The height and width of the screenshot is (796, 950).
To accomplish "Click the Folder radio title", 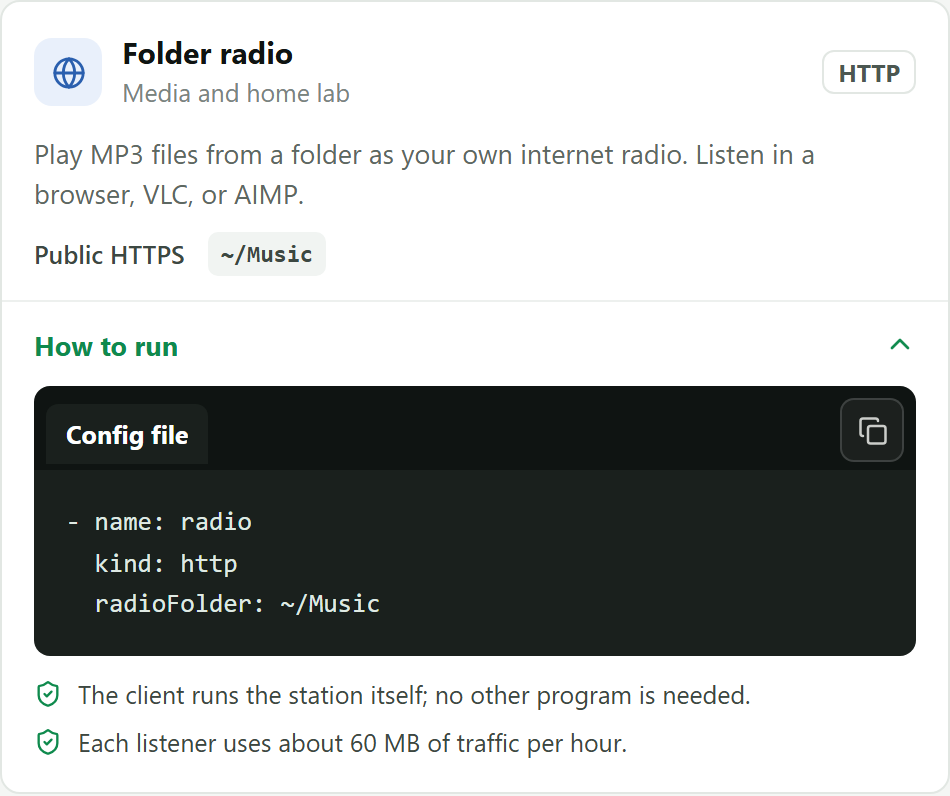I will 208,54.
